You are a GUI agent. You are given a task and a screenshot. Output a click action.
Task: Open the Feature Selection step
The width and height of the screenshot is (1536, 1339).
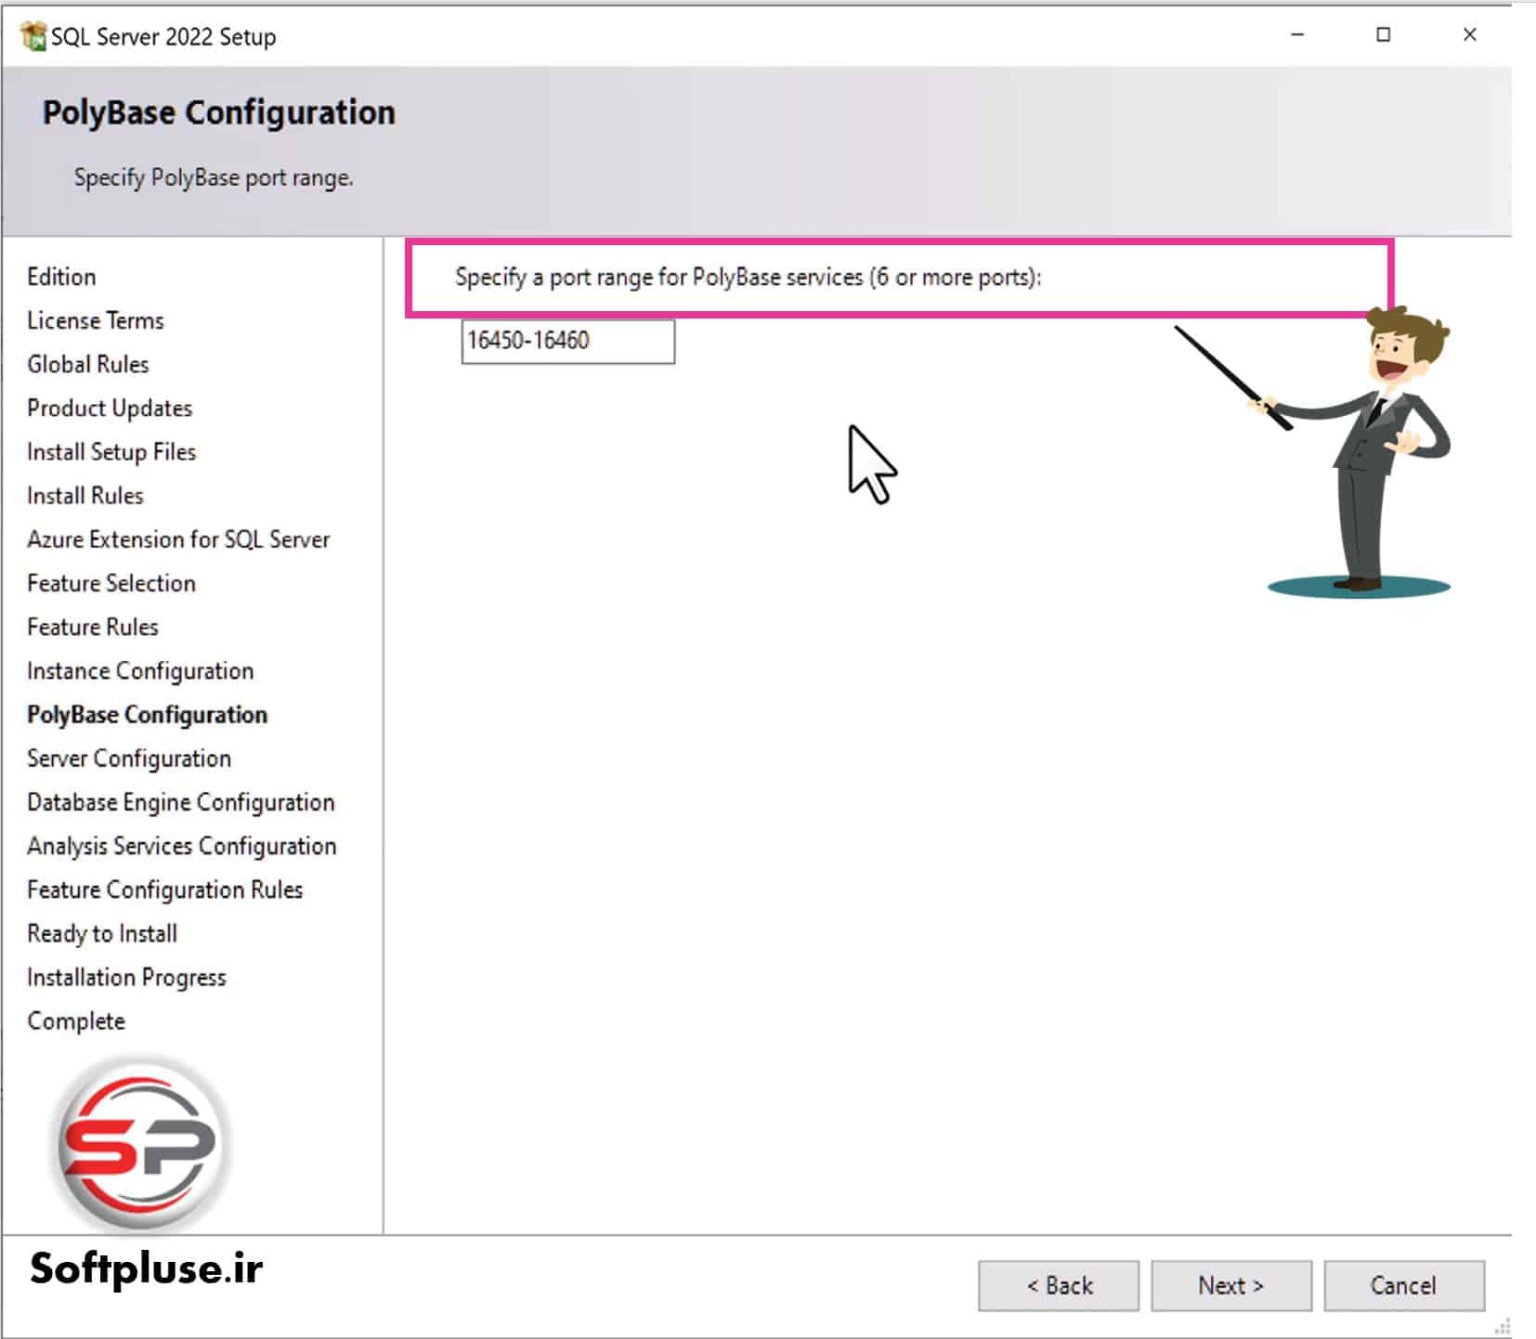(x=110, y=584)
